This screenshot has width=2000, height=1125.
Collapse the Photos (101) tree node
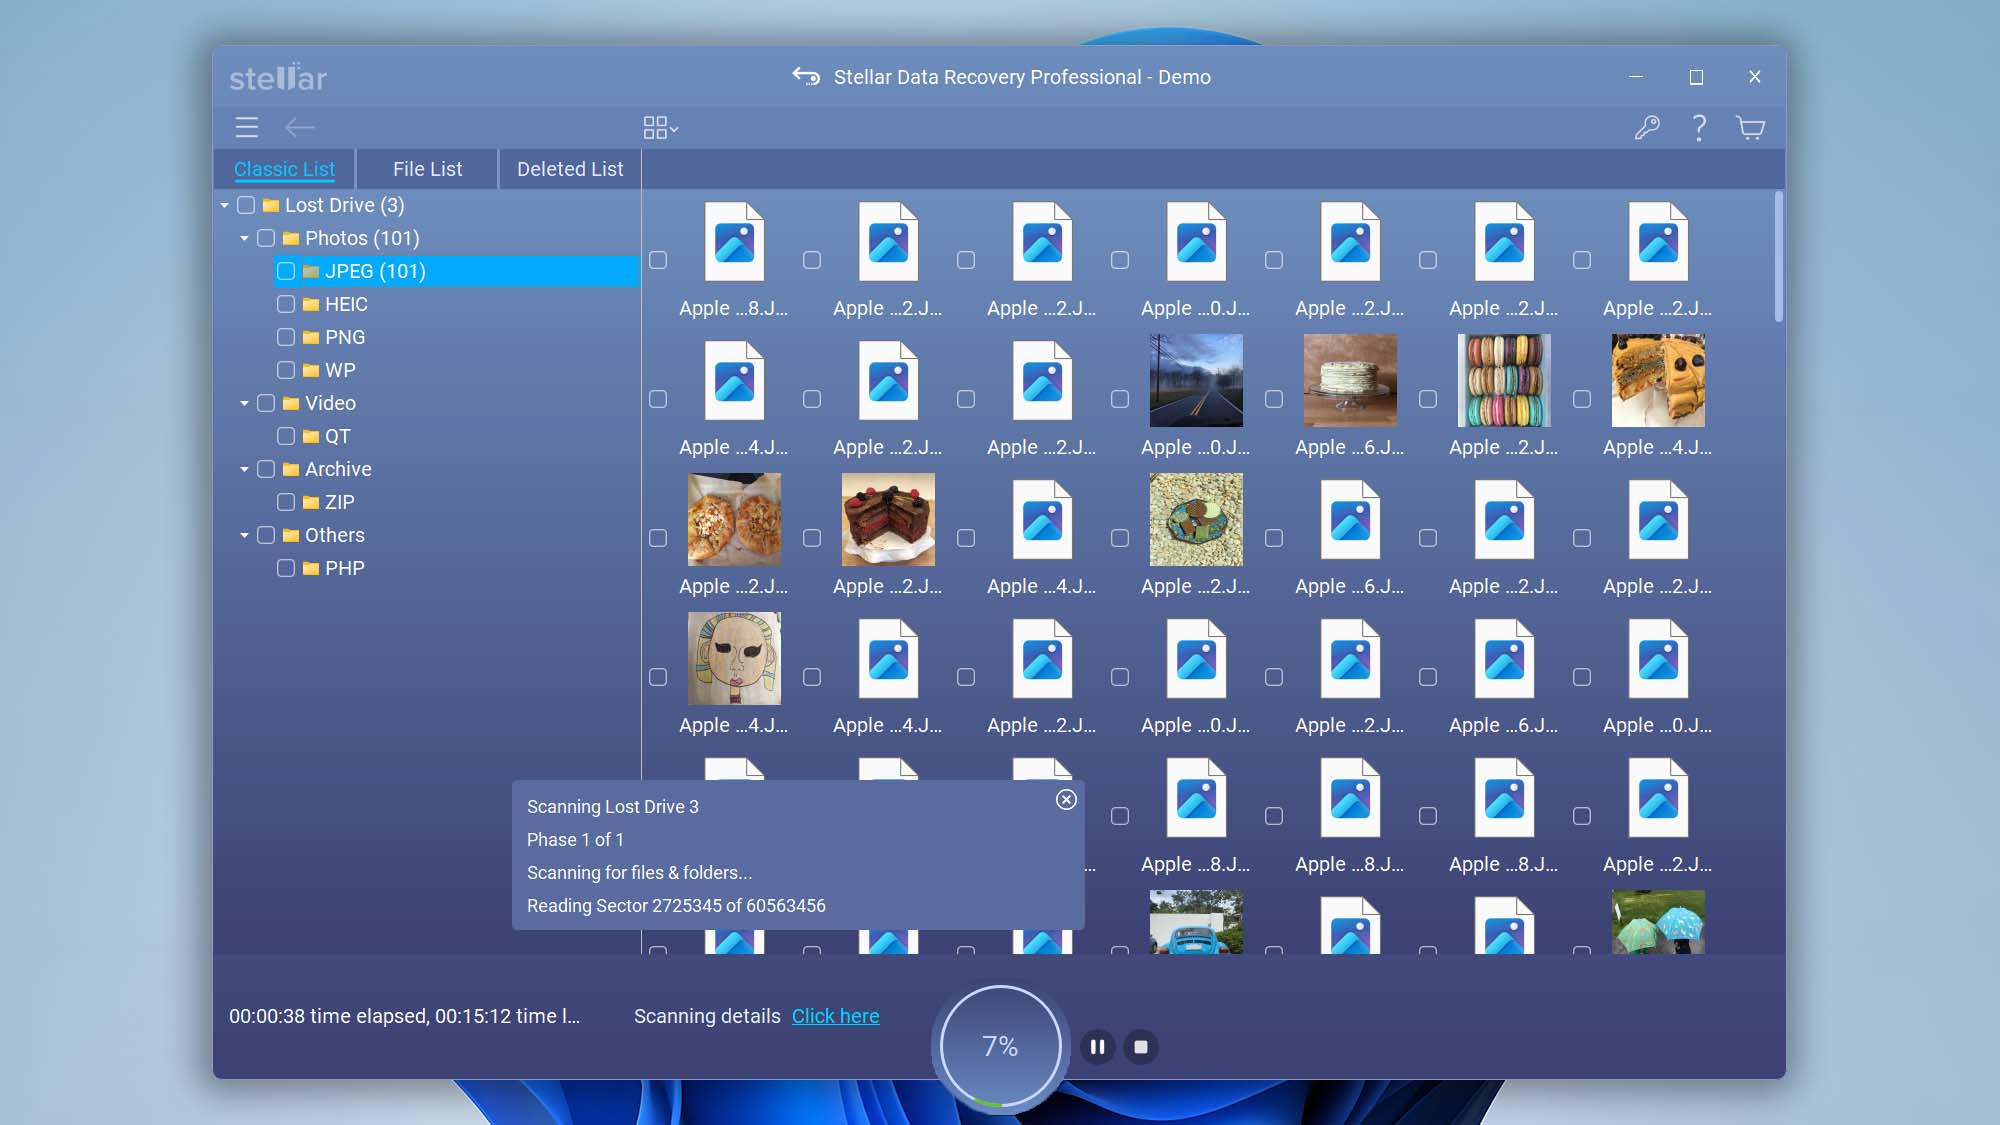tap(244, 238)
